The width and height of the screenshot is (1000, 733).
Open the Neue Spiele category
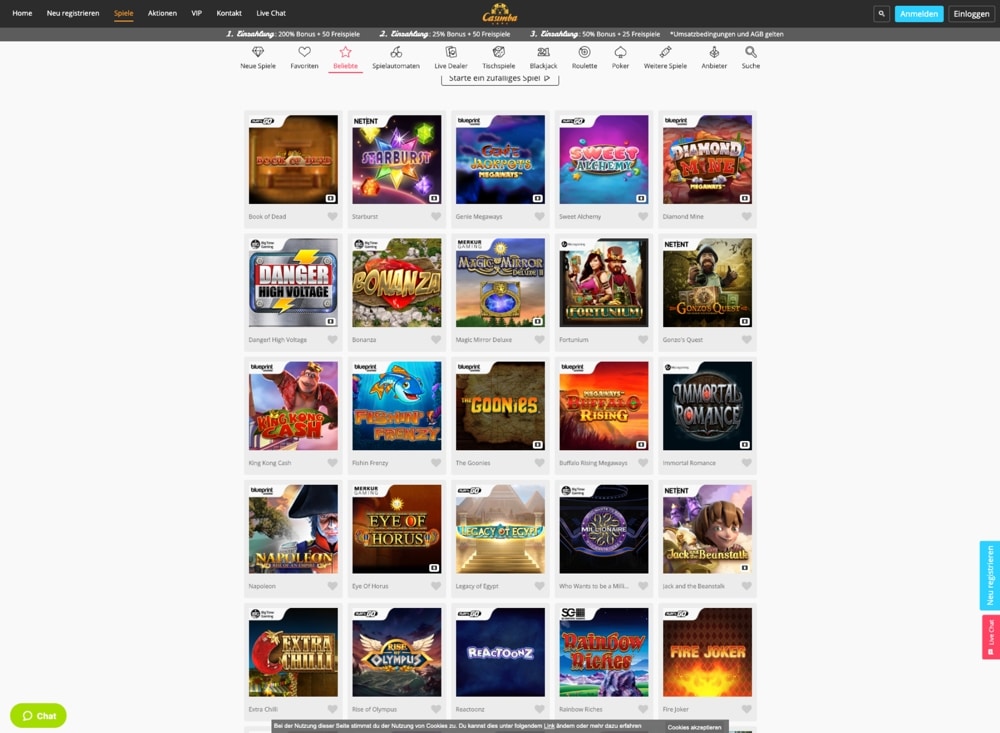(258, 57)
